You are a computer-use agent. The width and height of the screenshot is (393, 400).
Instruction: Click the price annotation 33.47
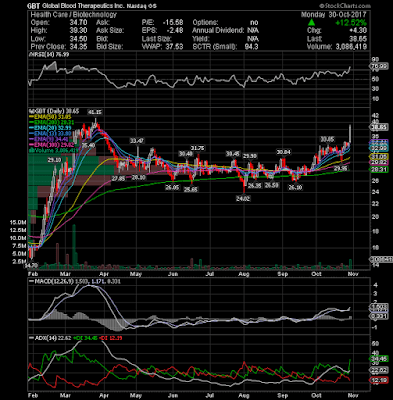(x=137, y=141)
